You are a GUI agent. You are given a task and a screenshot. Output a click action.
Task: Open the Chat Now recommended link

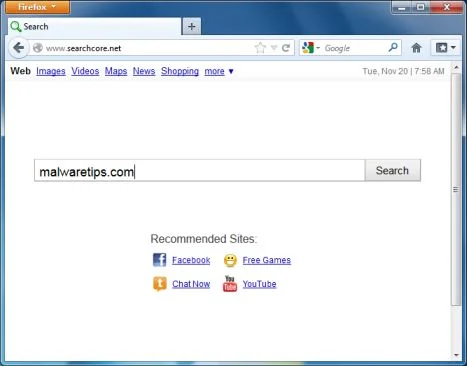[x=191, y=284]
